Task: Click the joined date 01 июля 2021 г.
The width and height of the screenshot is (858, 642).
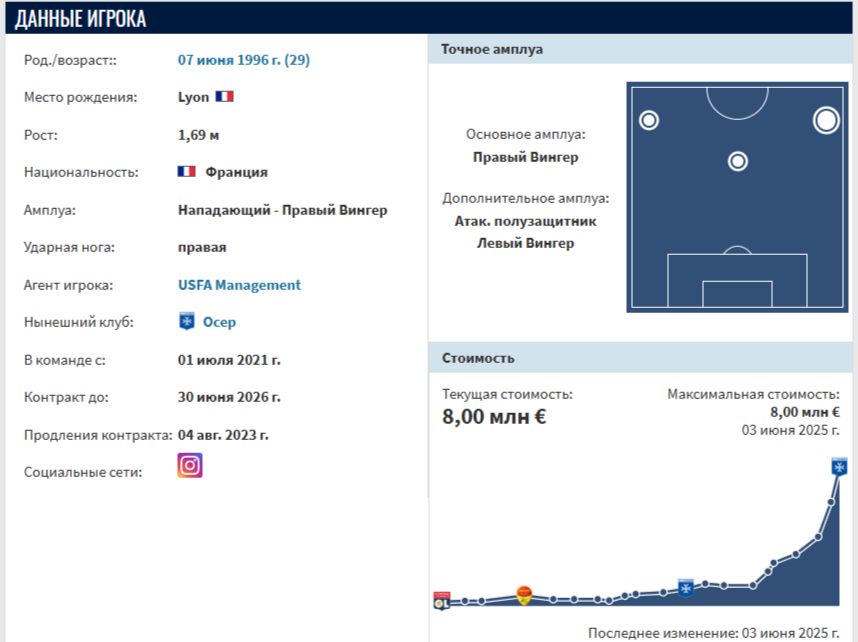Action: coord(229,360)
